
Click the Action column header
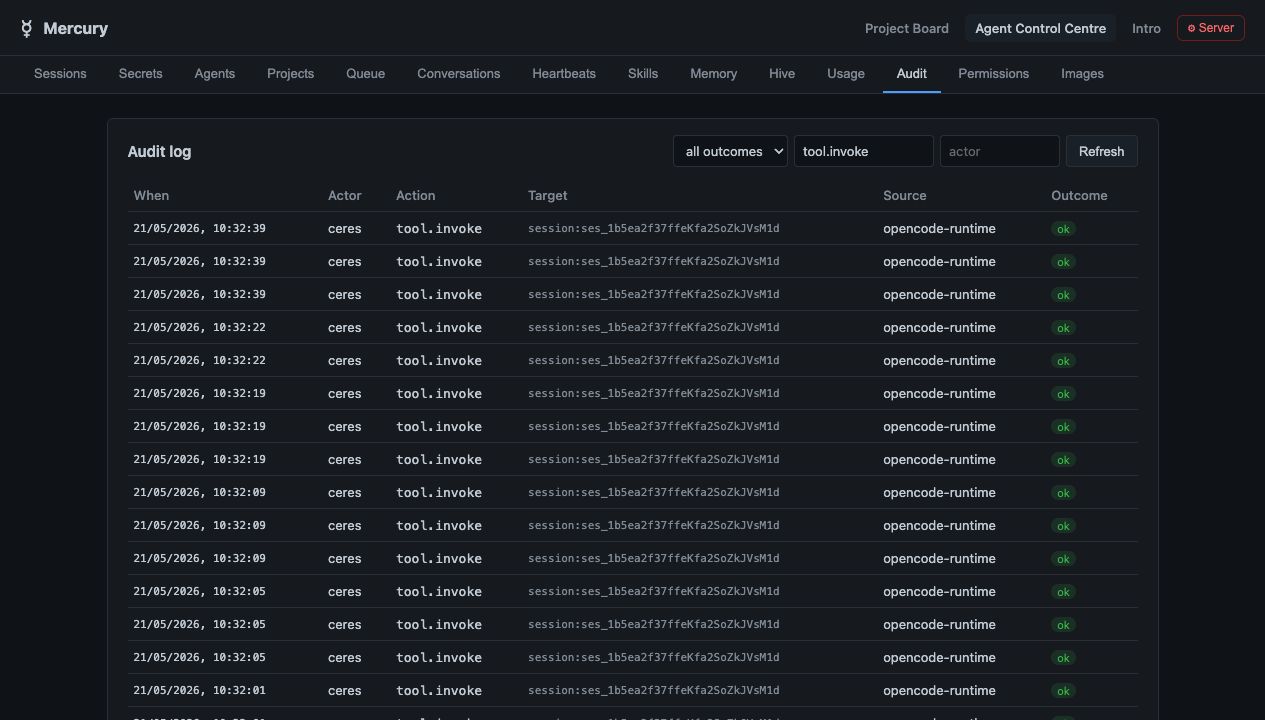coord(416,196)
